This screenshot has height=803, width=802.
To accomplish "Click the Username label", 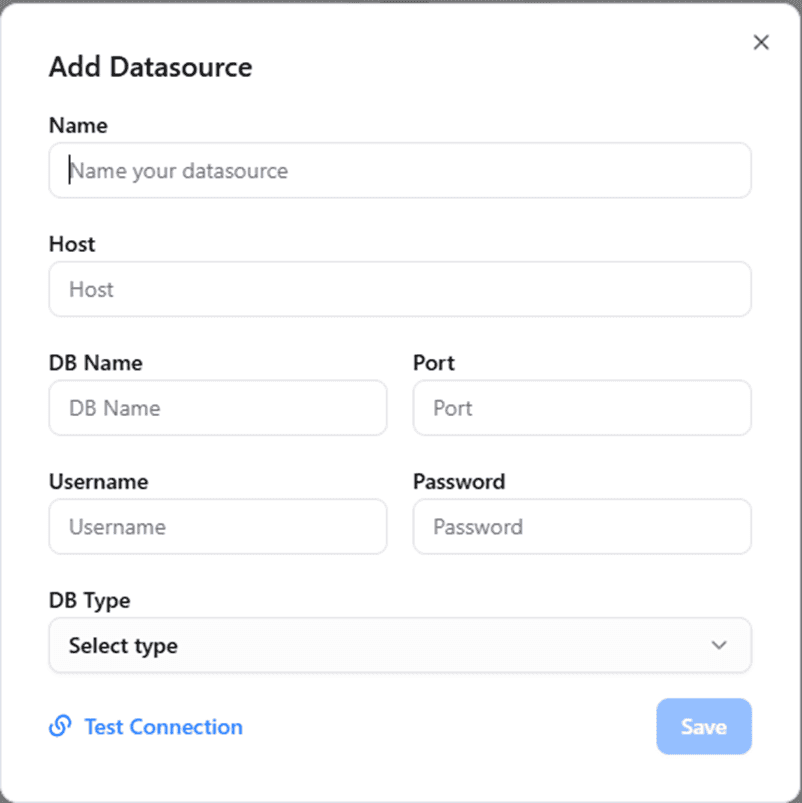I will (98, 482).
